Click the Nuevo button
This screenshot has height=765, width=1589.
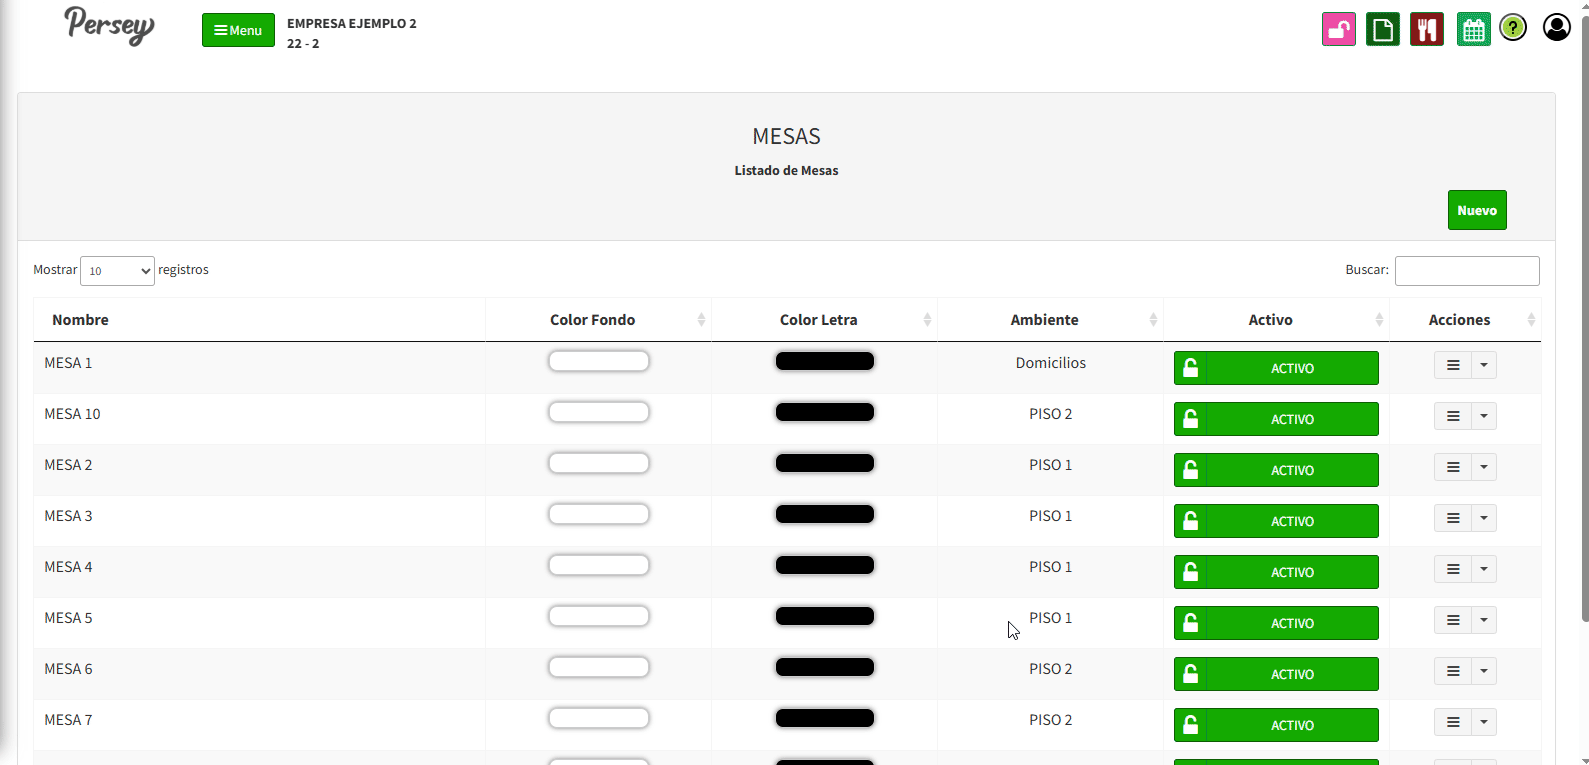point(1476,210)
